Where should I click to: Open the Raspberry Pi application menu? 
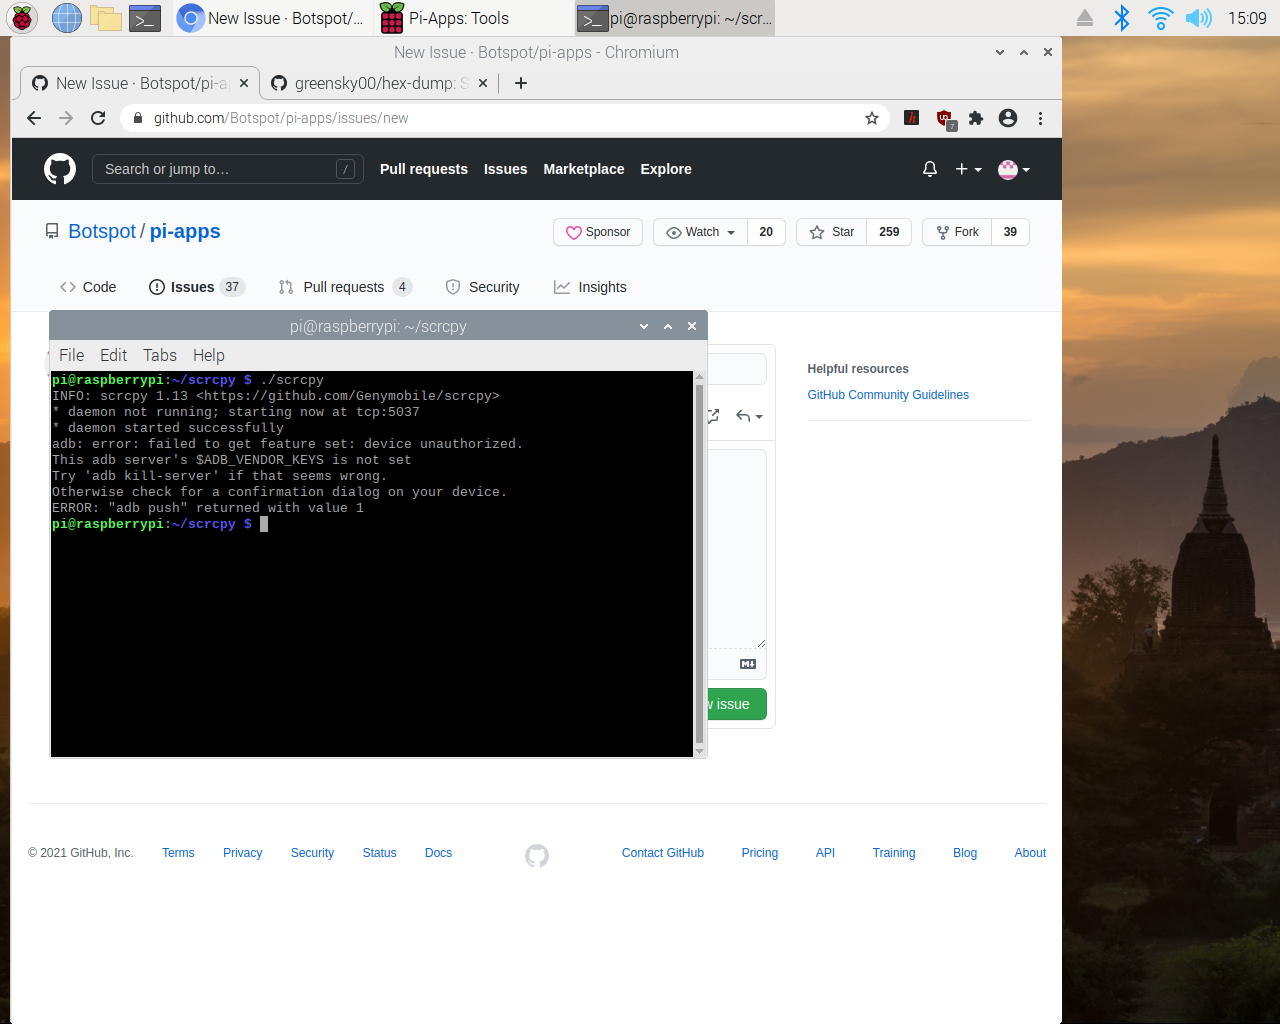tap(21, 17)
